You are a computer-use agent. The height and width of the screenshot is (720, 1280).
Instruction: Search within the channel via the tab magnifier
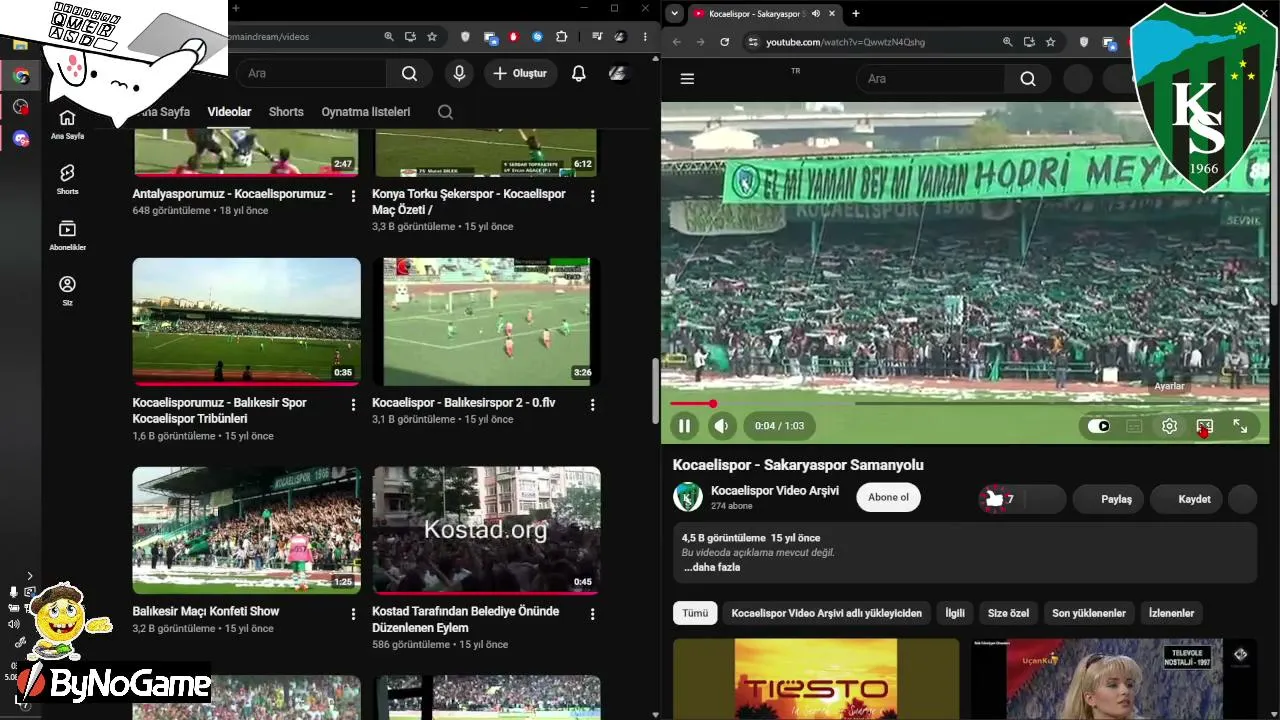point(446,112)
